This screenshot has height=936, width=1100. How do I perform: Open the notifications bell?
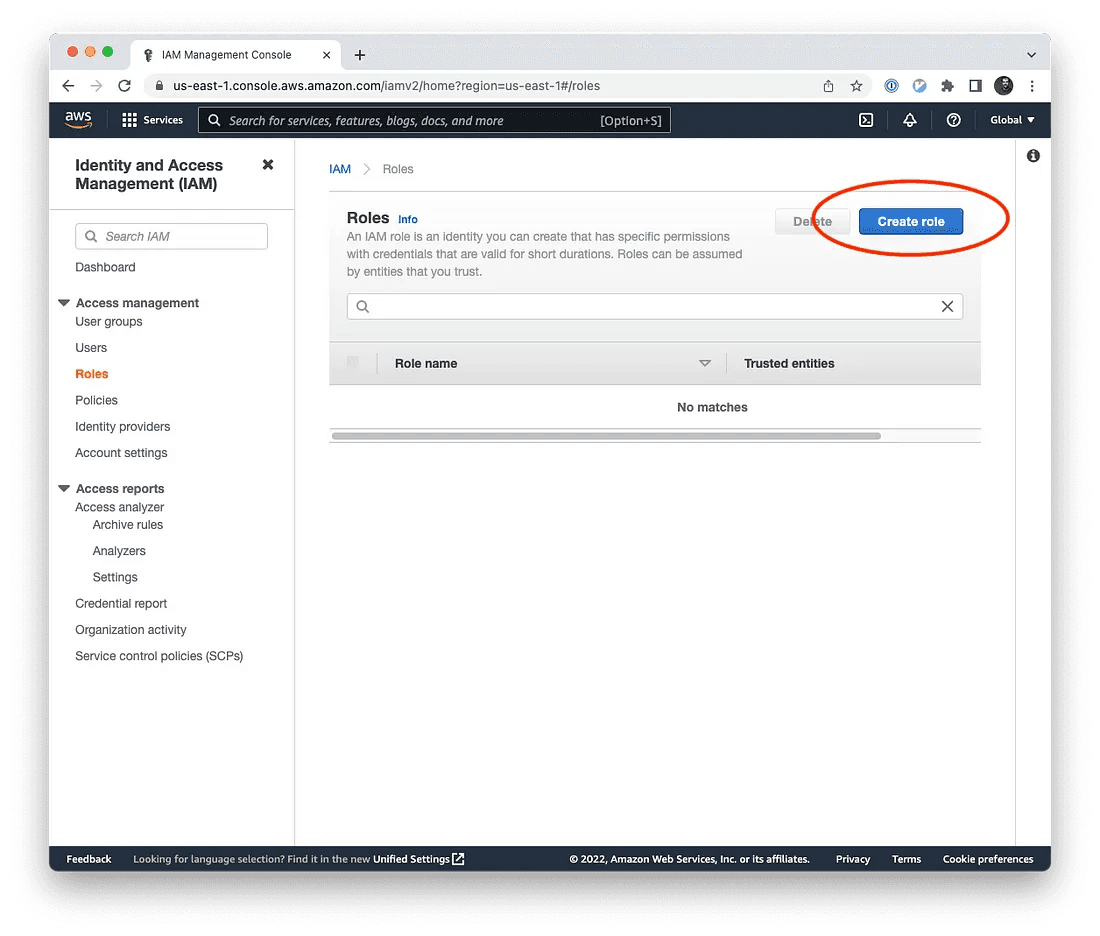click(910, 120)
